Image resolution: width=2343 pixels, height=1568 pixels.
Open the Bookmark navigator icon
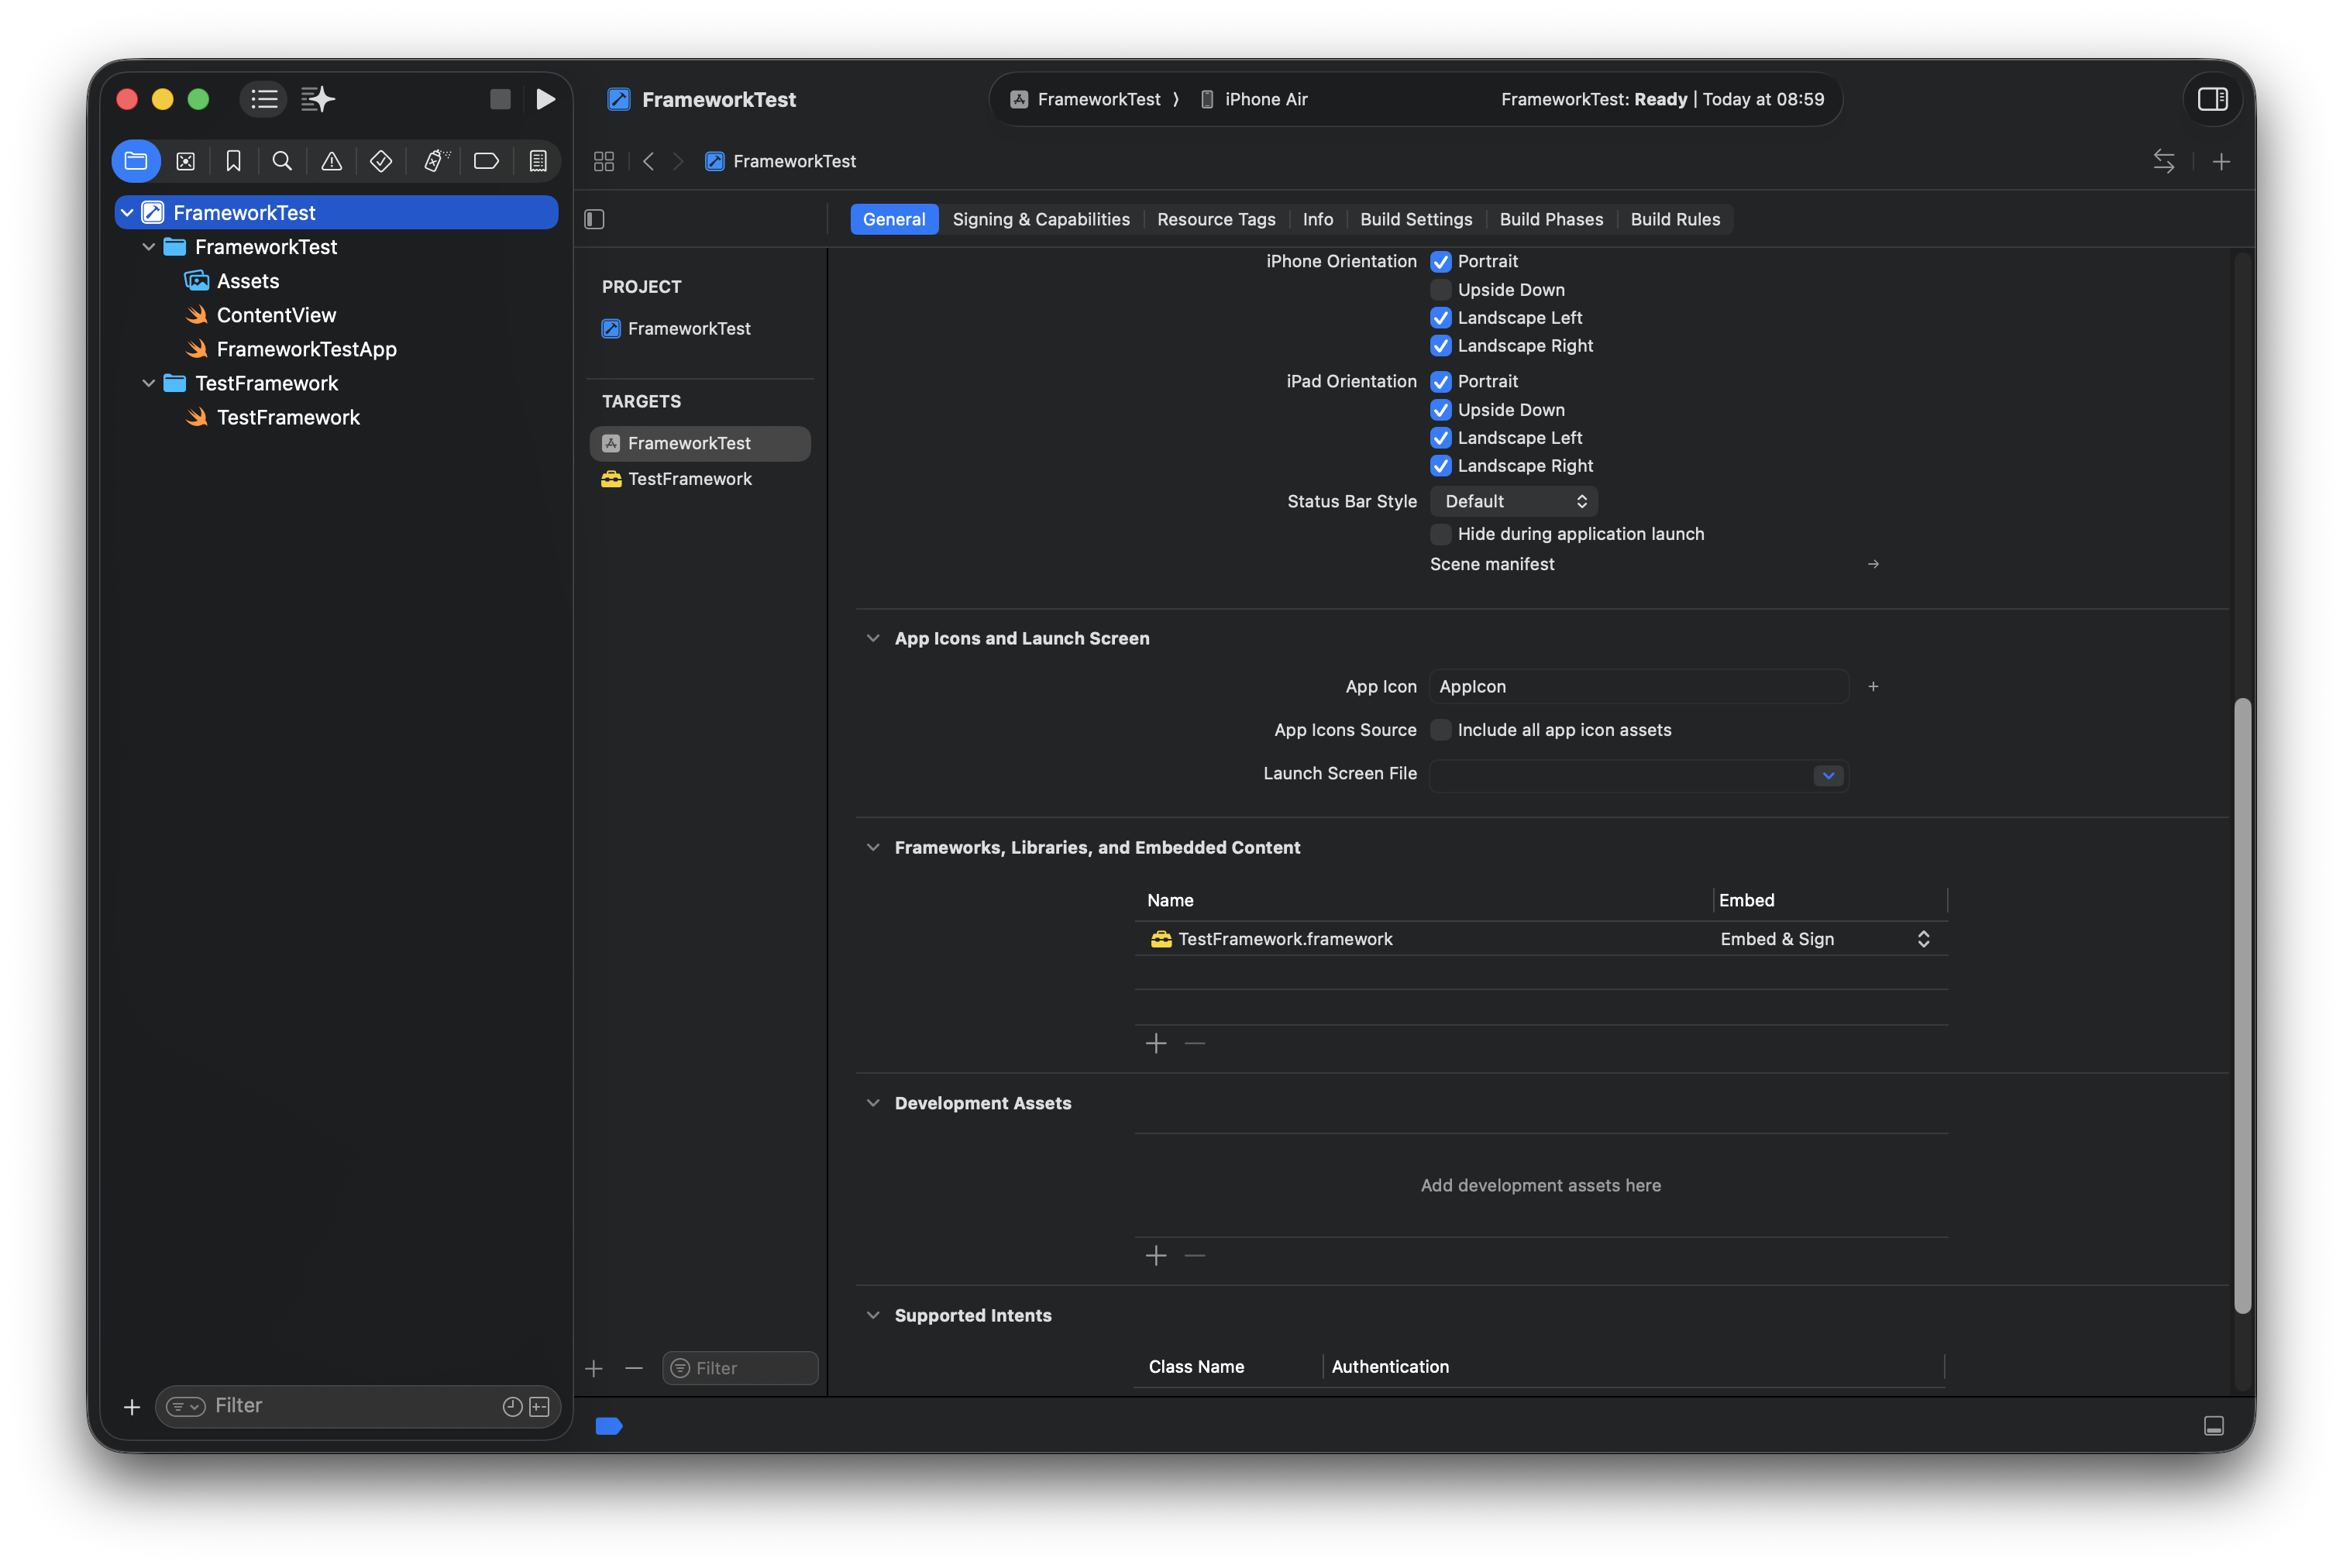(233, 161)
